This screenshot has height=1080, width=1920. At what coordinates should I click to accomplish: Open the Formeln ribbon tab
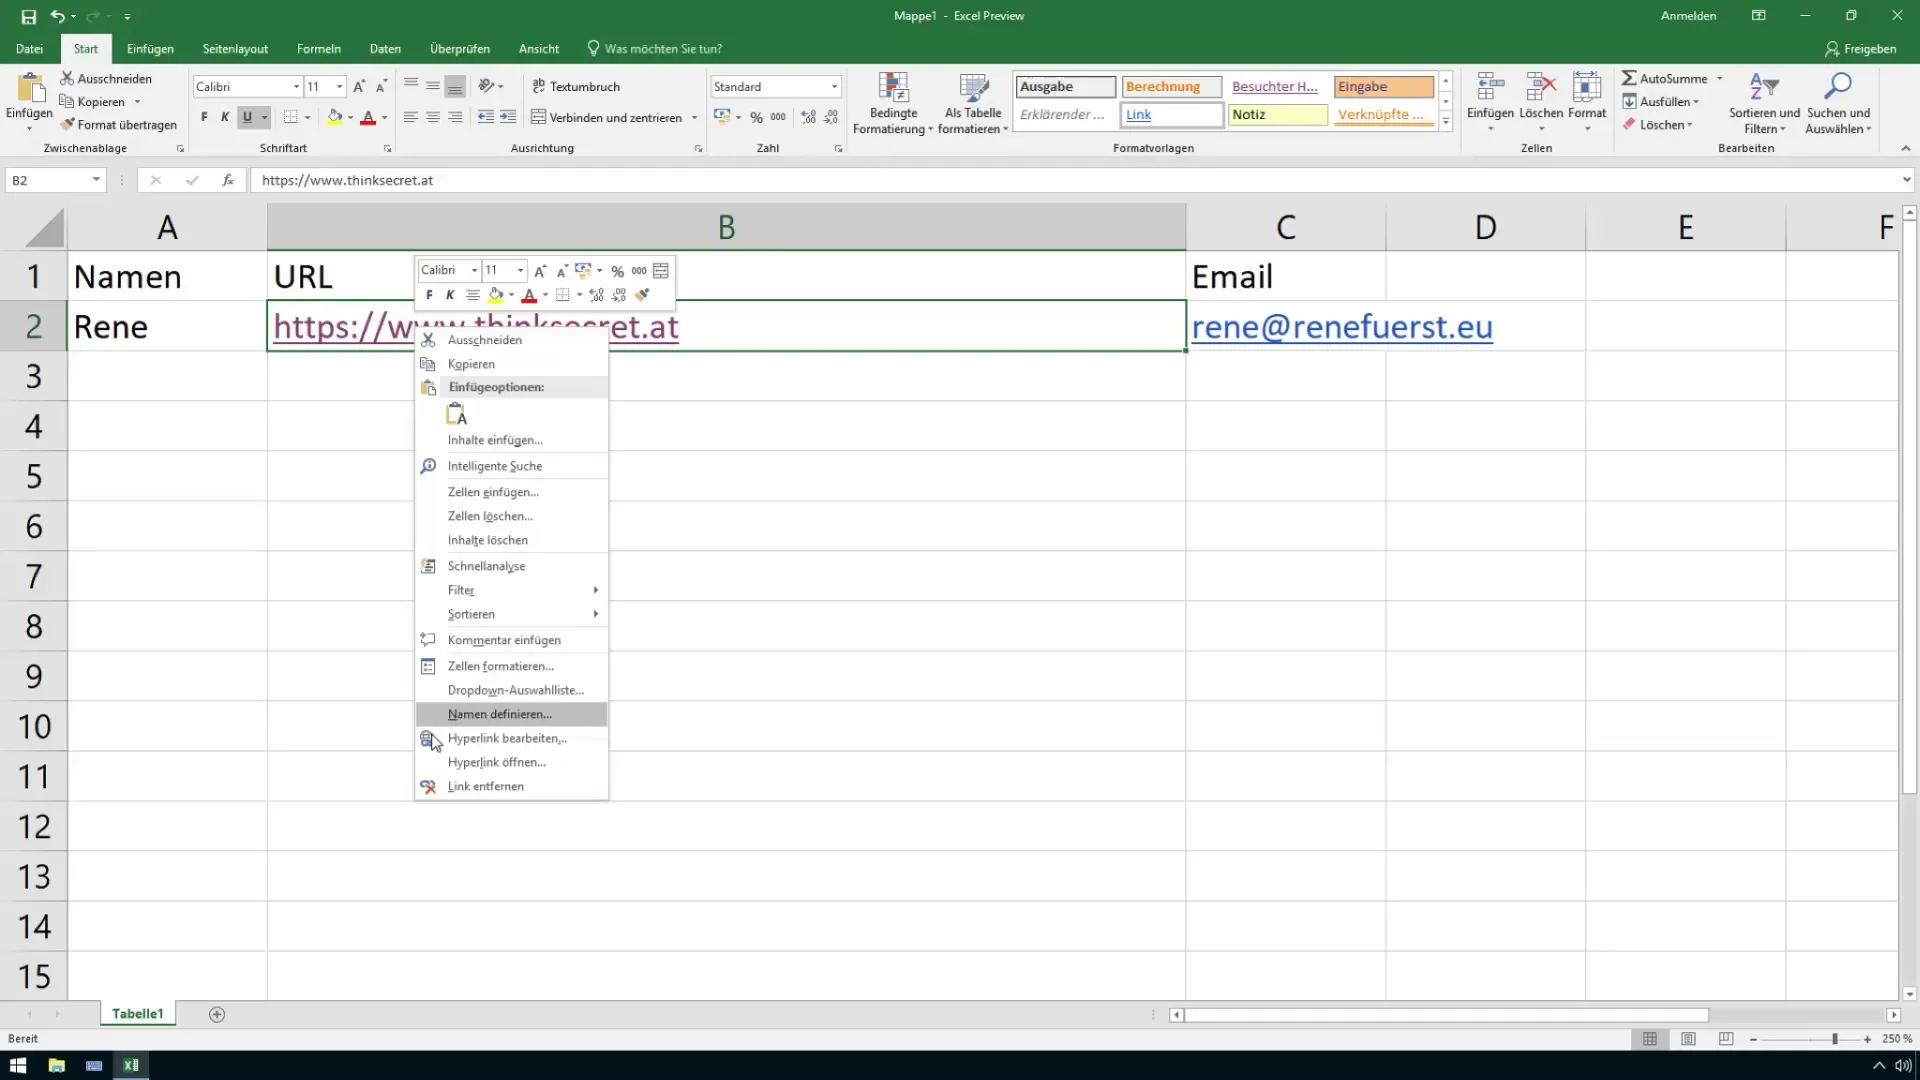point(319,49)
